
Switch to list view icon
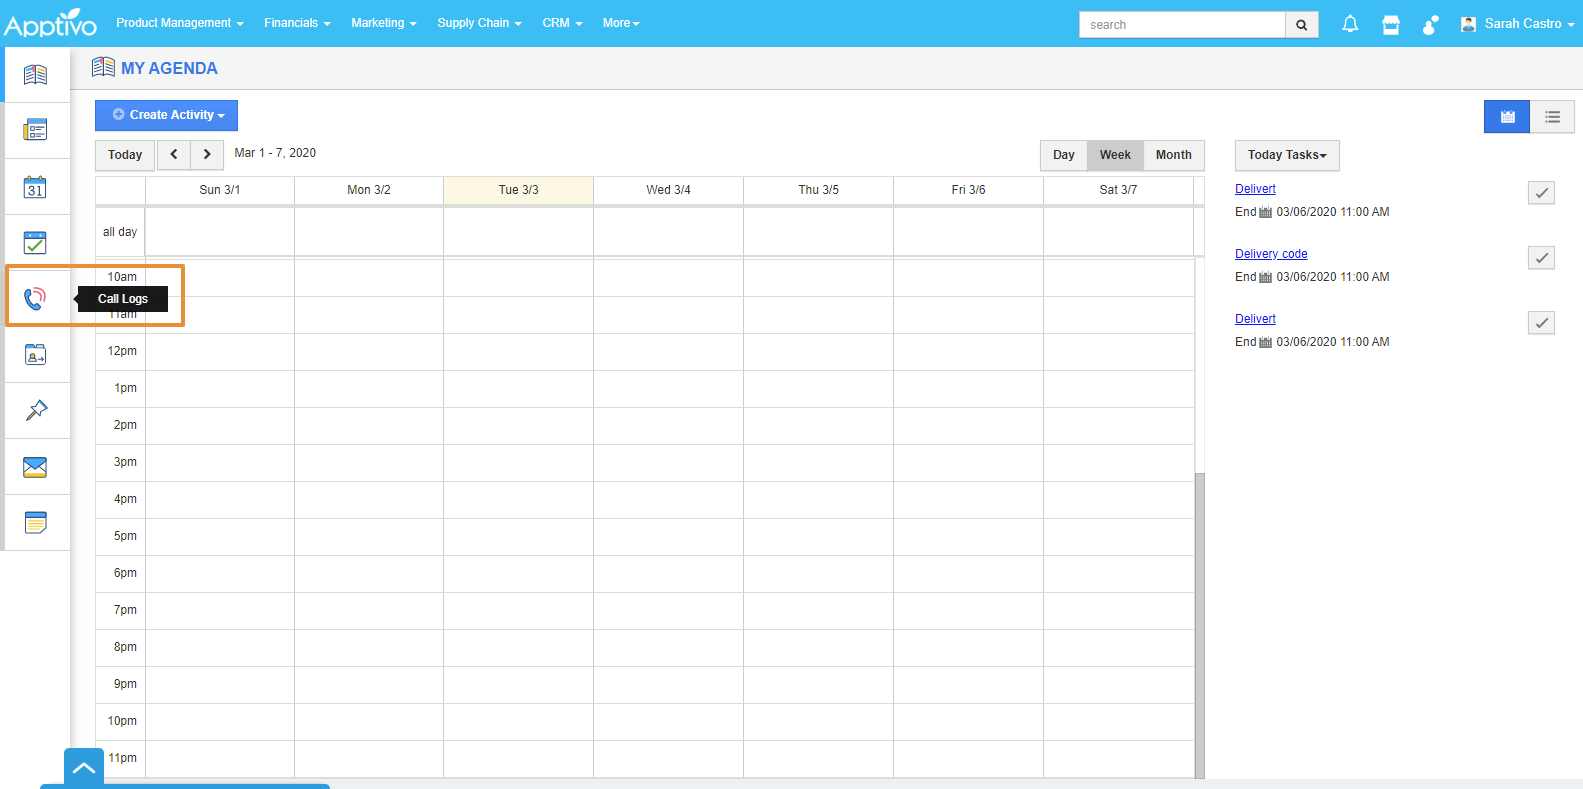1552,117
